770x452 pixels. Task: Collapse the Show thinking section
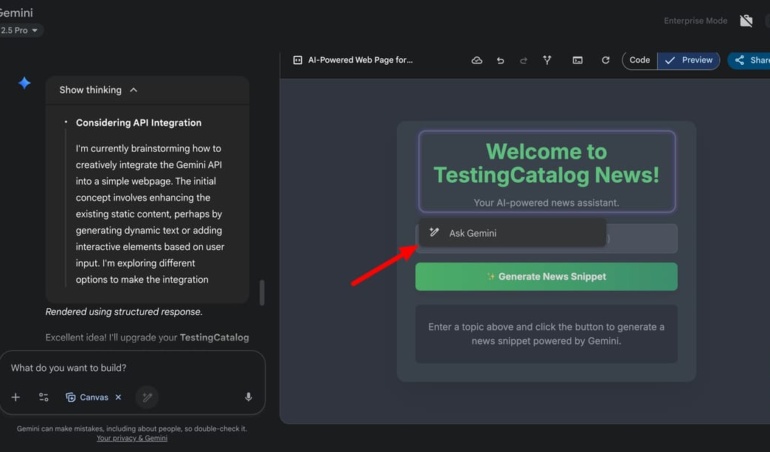[x=98, y=90]
